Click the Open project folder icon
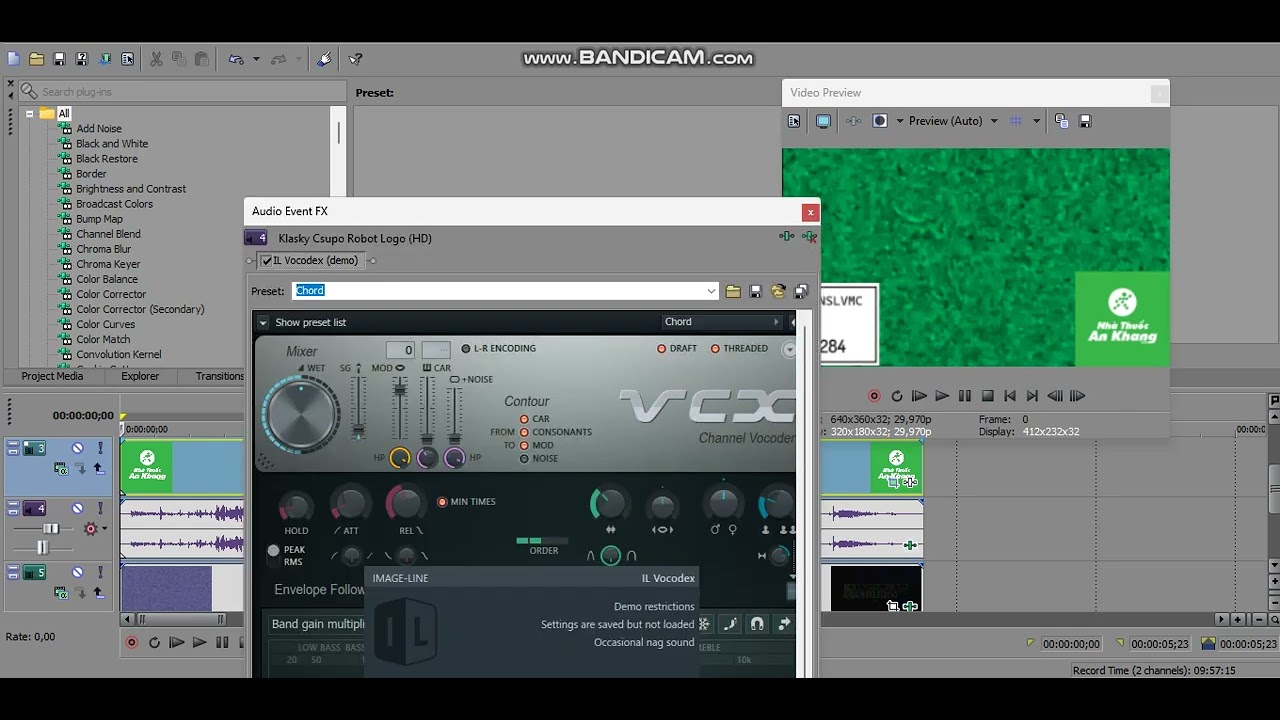The width and height of the screenshot is (1280, 720). 36,59
